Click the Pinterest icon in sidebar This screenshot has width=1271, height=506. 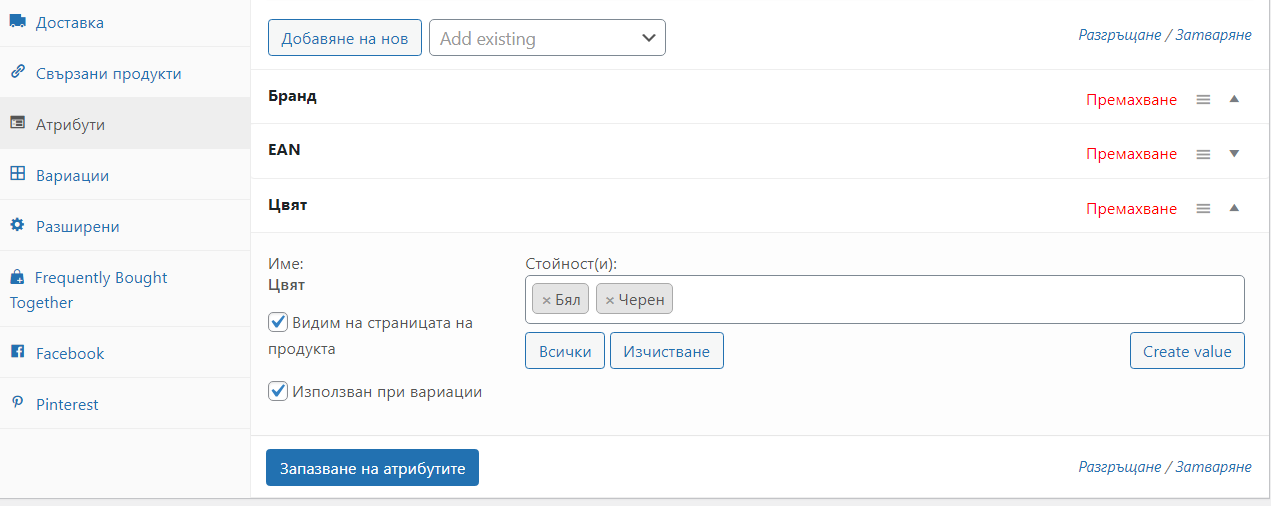point(17,402)
